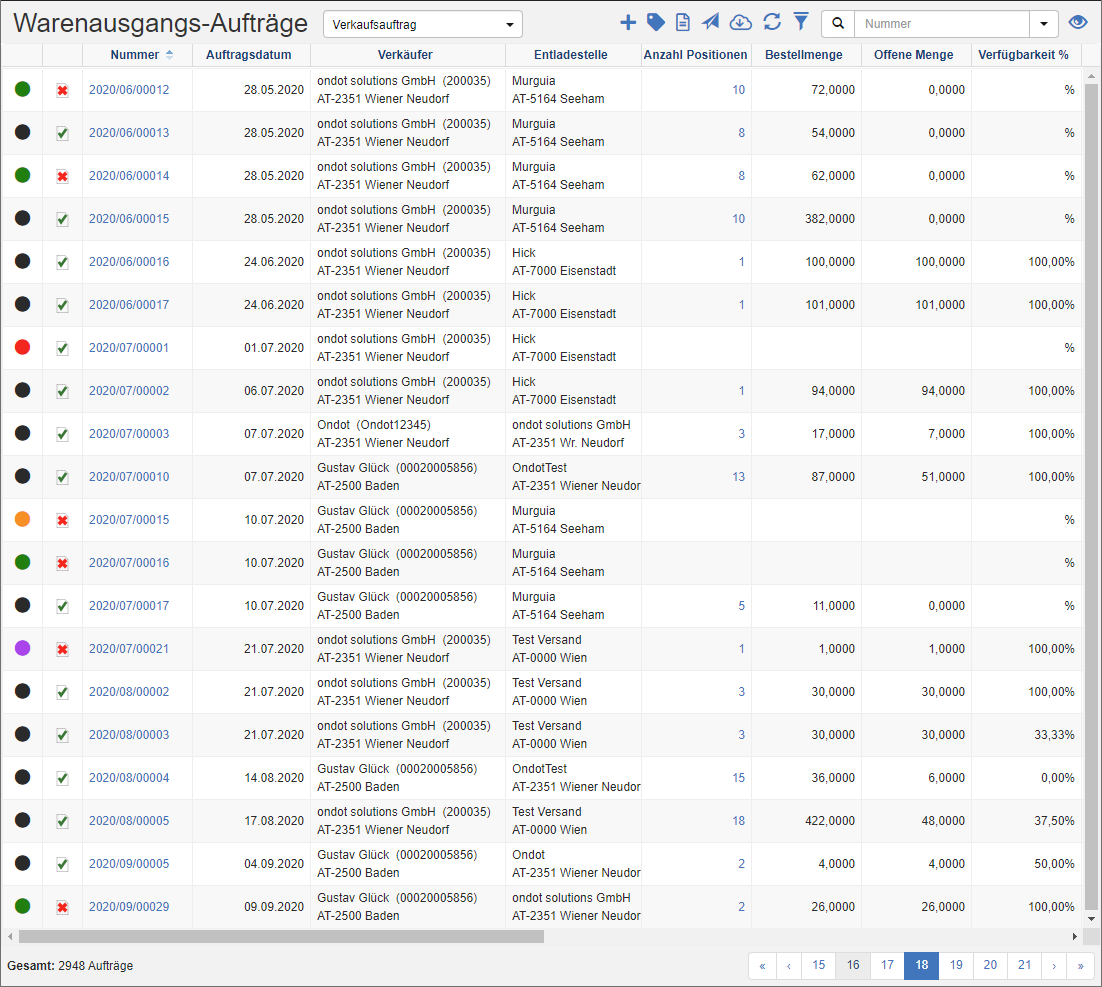Click position count 13 for order 2020/07/00010
This screenshot has width=1102, height=987.
click(x=738, y=477)
